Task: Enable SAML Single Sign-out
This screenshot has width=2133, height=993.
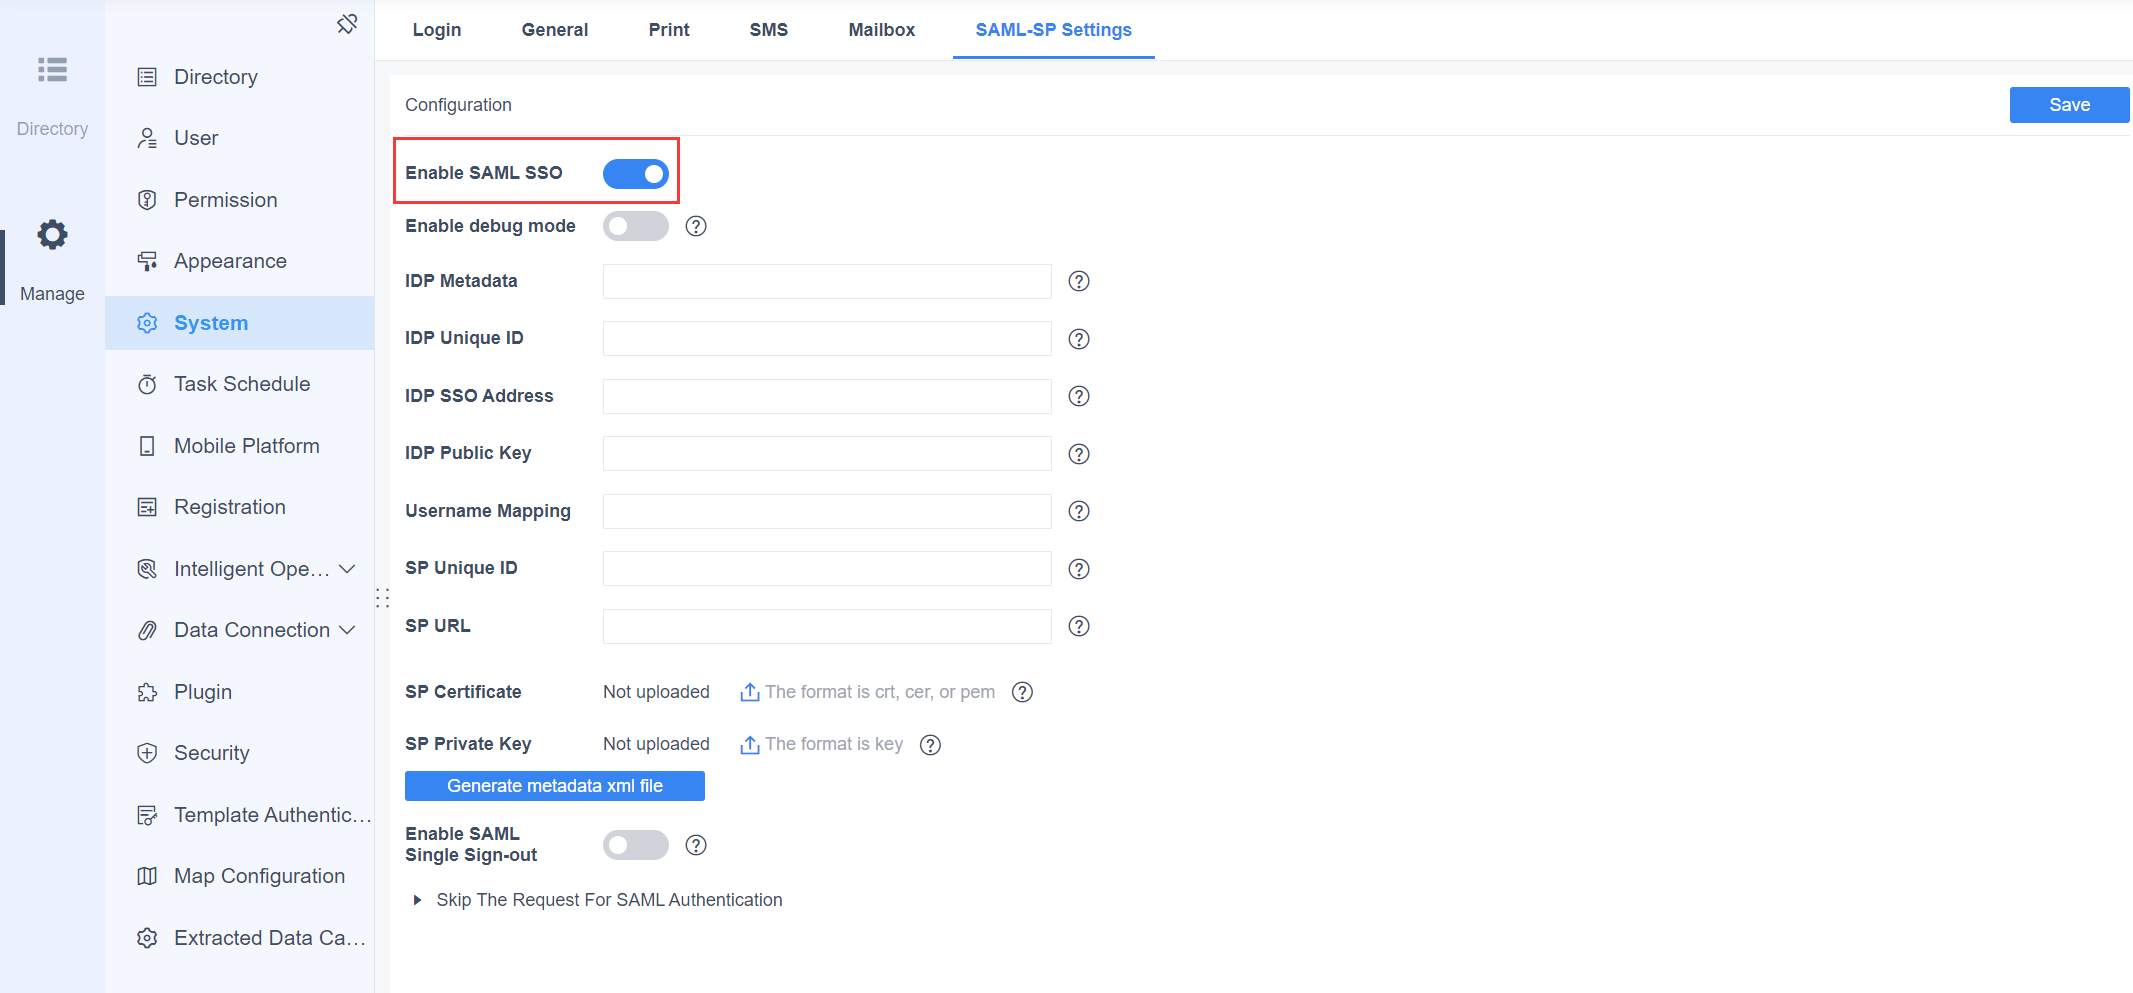Action: 635,844
